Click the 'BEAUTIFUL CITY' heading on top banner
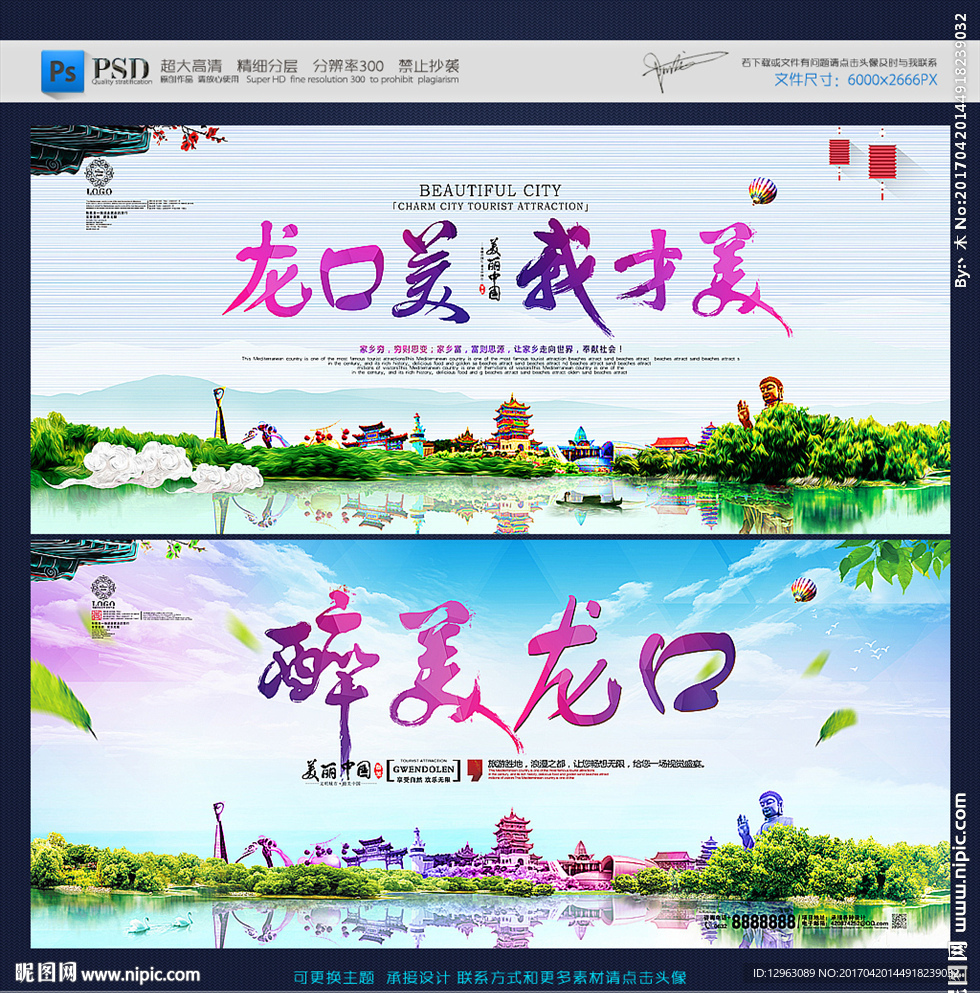This screenshot has width=980, height=993. (x=490, y=190)
